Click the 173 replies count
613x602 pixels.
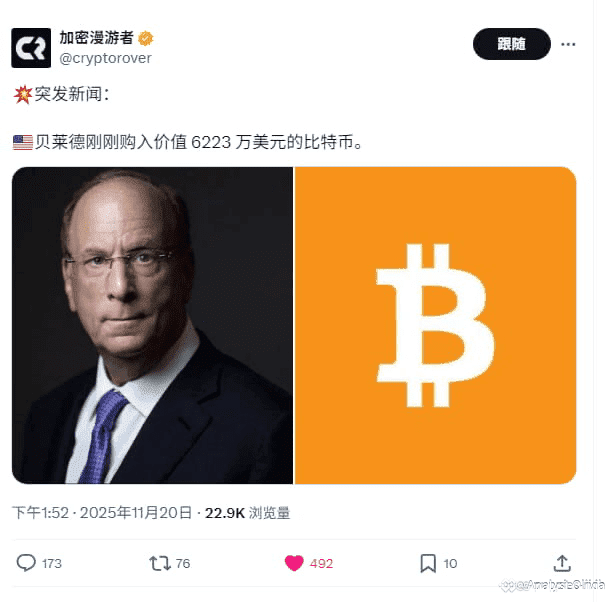[52, 564]
